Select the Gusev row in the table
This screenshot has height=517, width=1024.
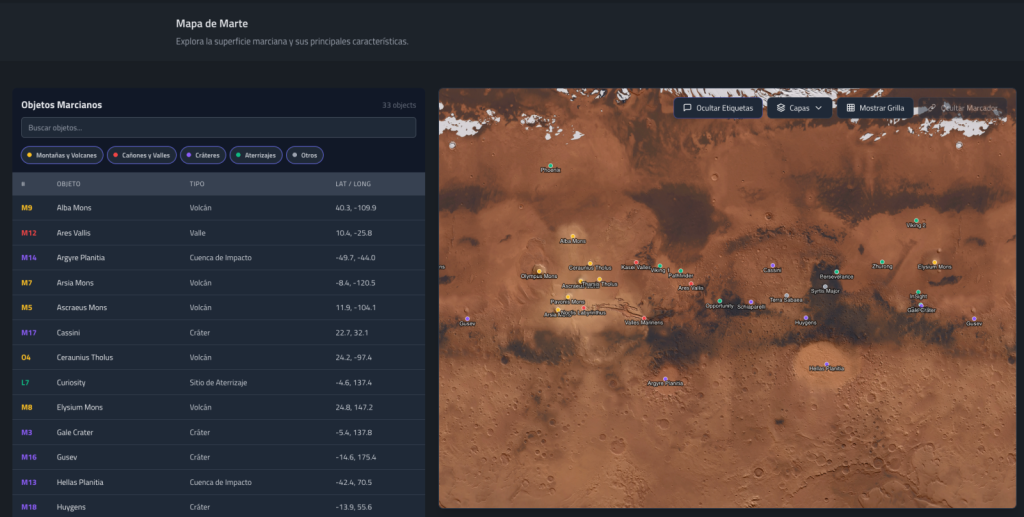coord(218,458)
